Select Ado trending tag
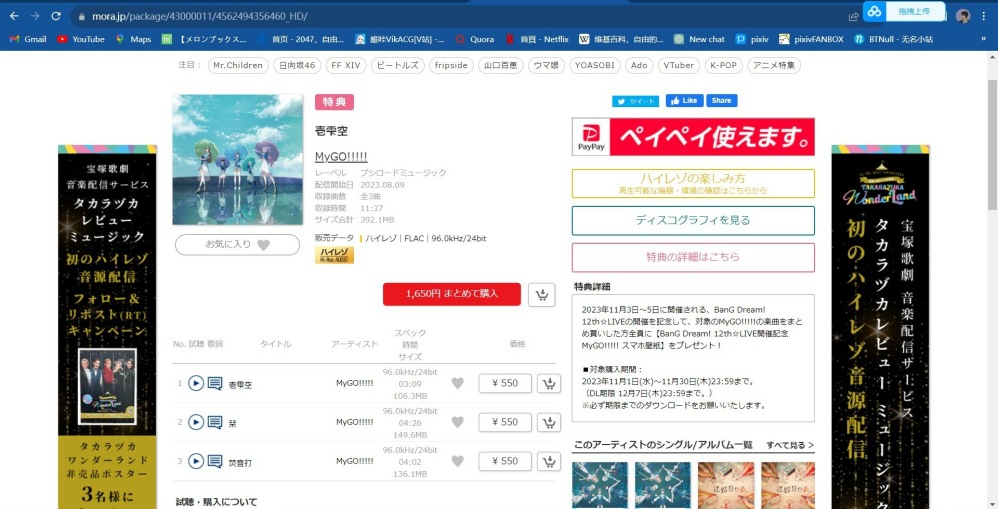Viewport: 998px width, 509px height. pyautogui.click(x=639, y=66)
